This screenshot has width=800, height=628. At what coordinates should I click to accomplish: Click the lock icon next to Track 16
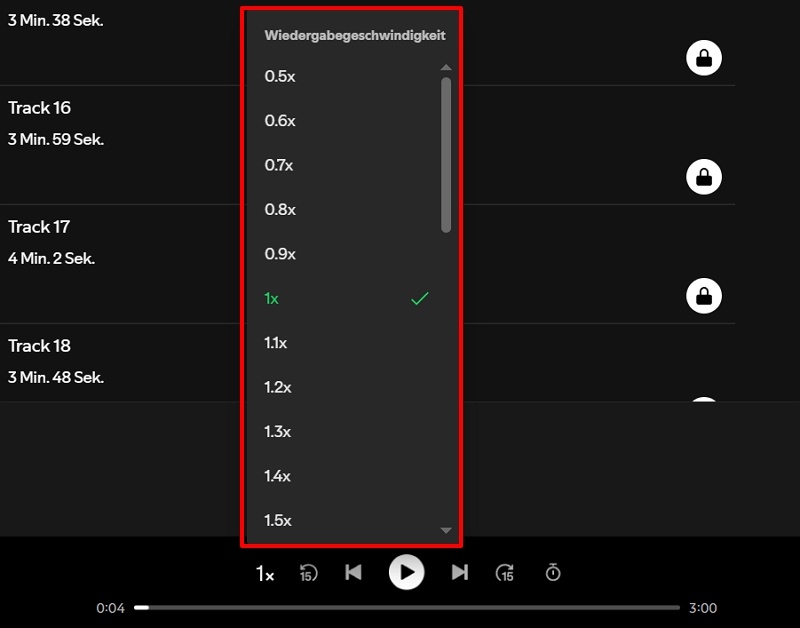click(704, 176)
